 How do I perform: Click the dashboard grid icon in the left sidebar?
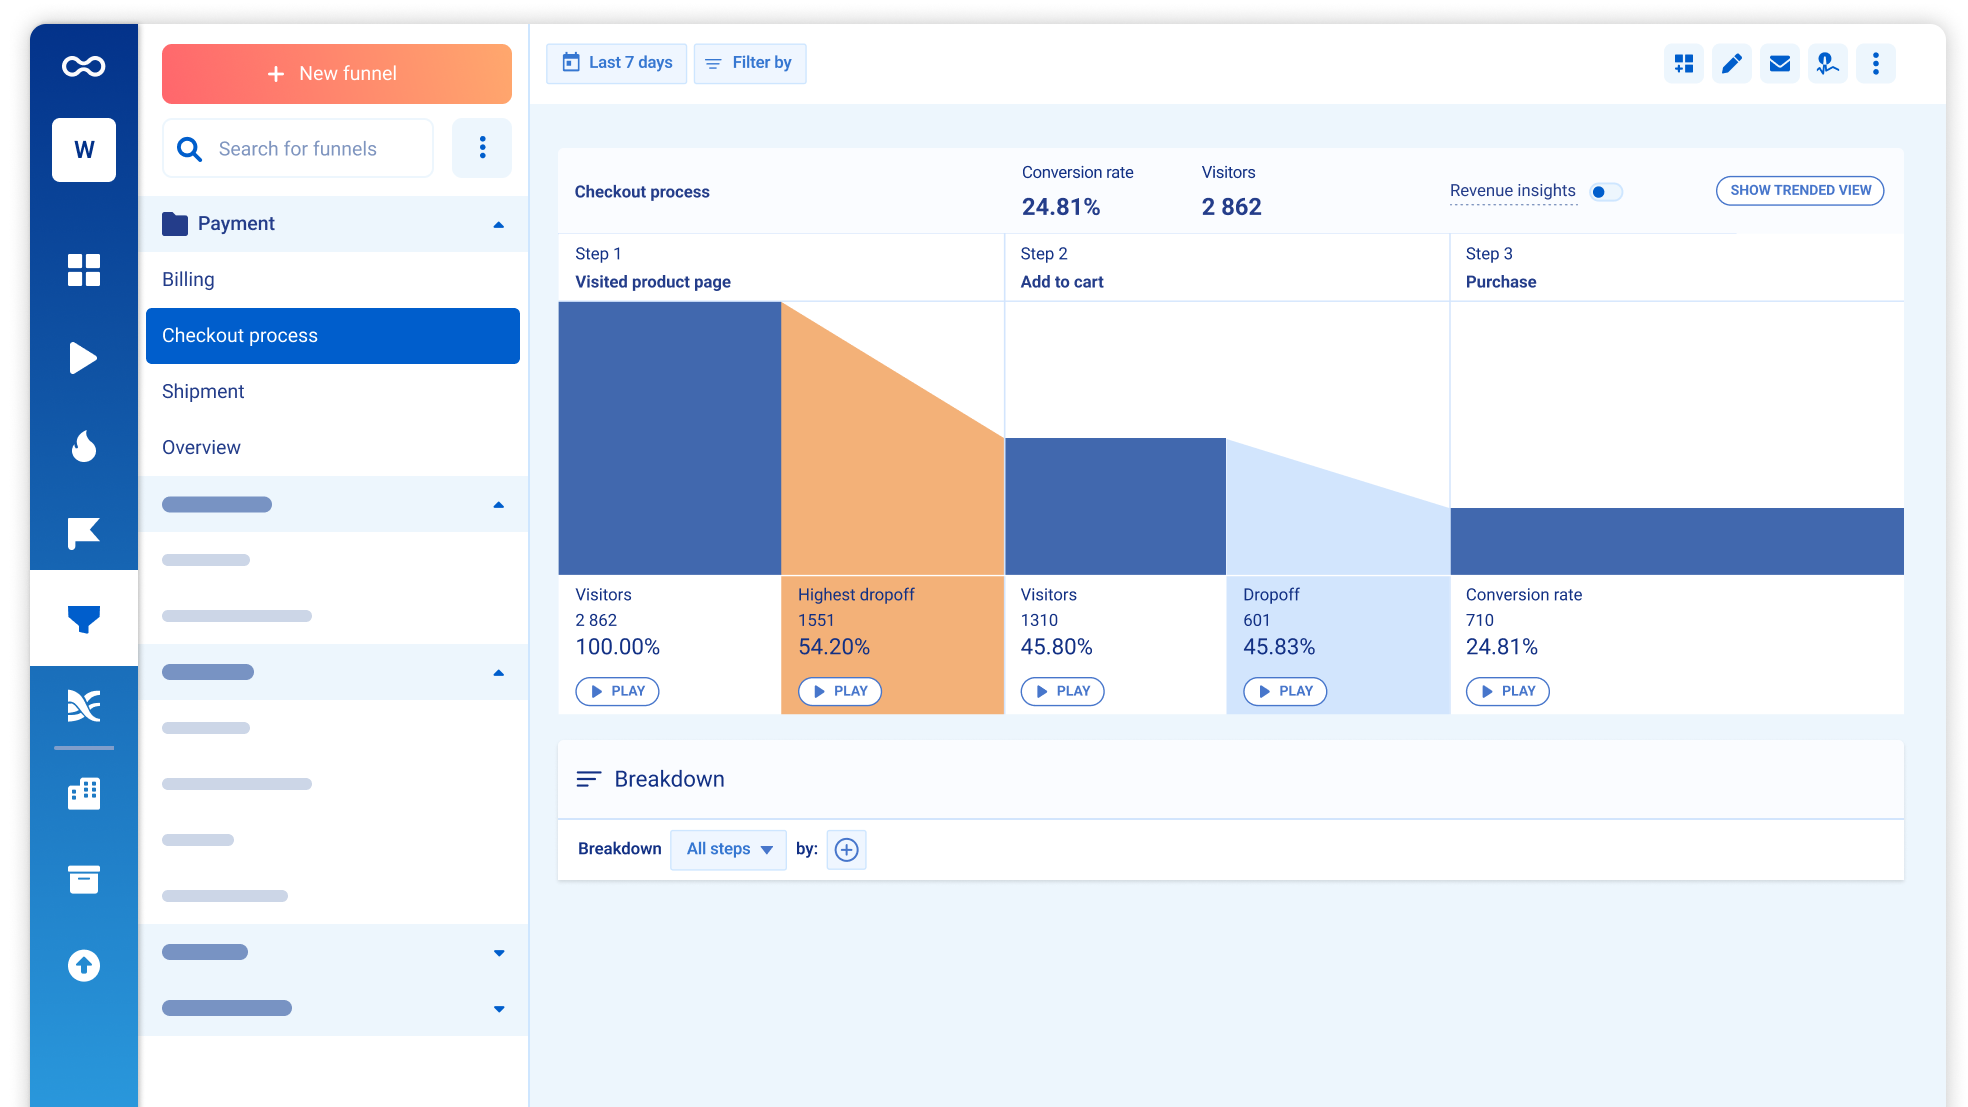(x=83, y=270)
